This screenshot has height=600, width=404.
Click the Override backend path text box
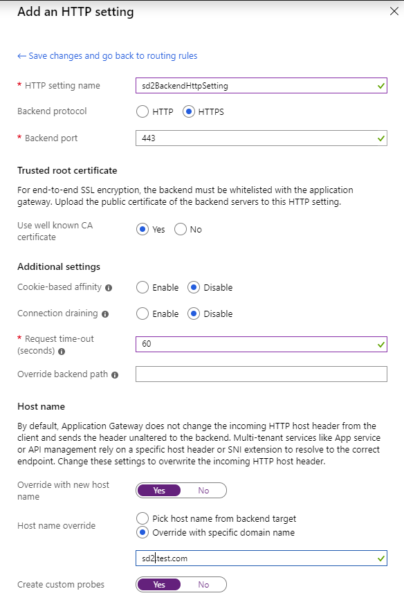coord(261,374)
